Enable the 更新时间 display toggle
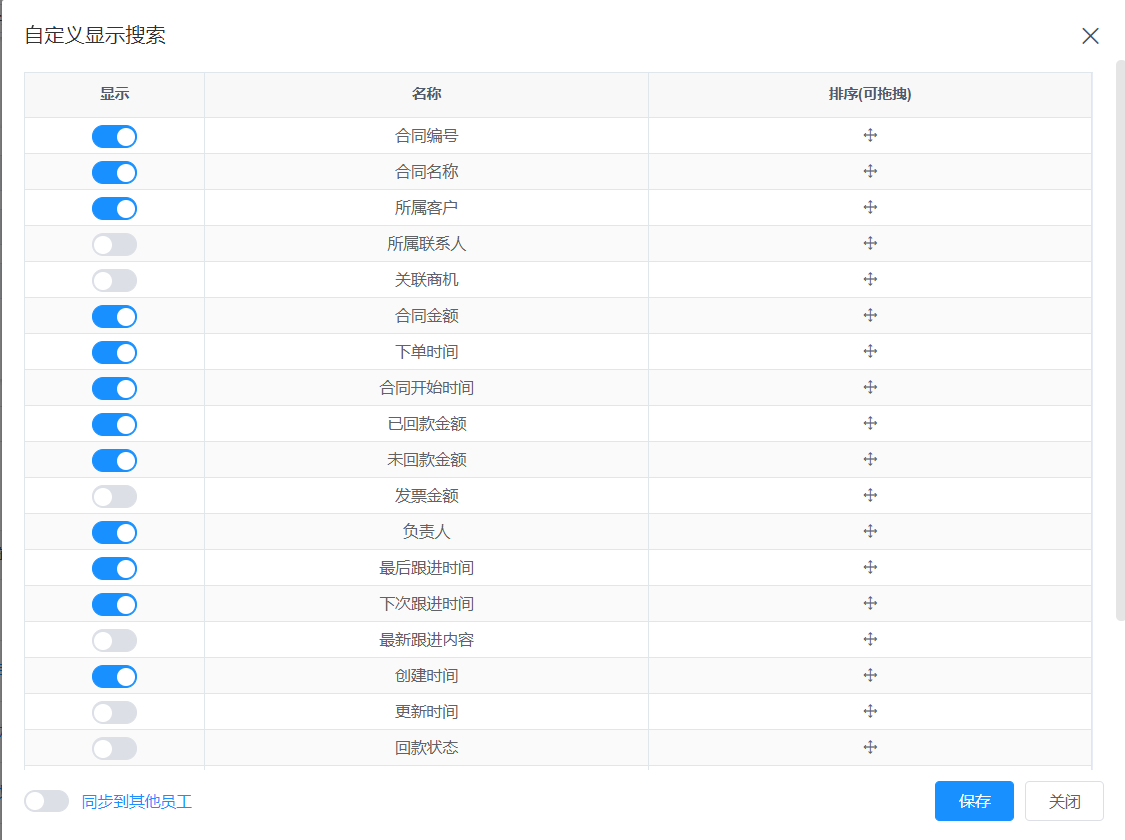 [114, 712]
